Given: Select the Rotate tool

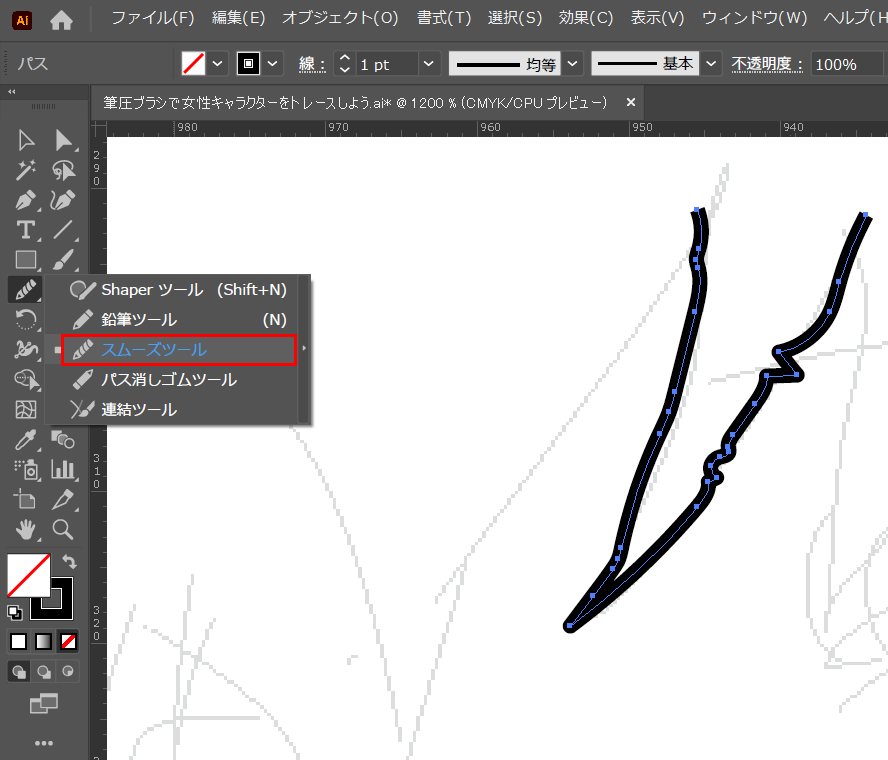Looking at the screenshot, I should [25, 320].
